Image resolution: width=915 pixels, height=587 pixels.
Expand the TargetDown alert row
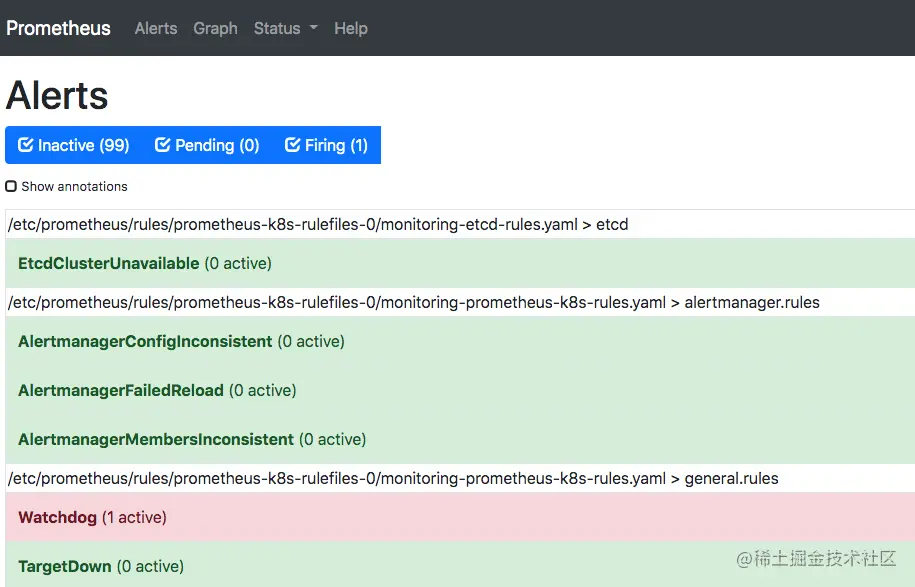65,566
